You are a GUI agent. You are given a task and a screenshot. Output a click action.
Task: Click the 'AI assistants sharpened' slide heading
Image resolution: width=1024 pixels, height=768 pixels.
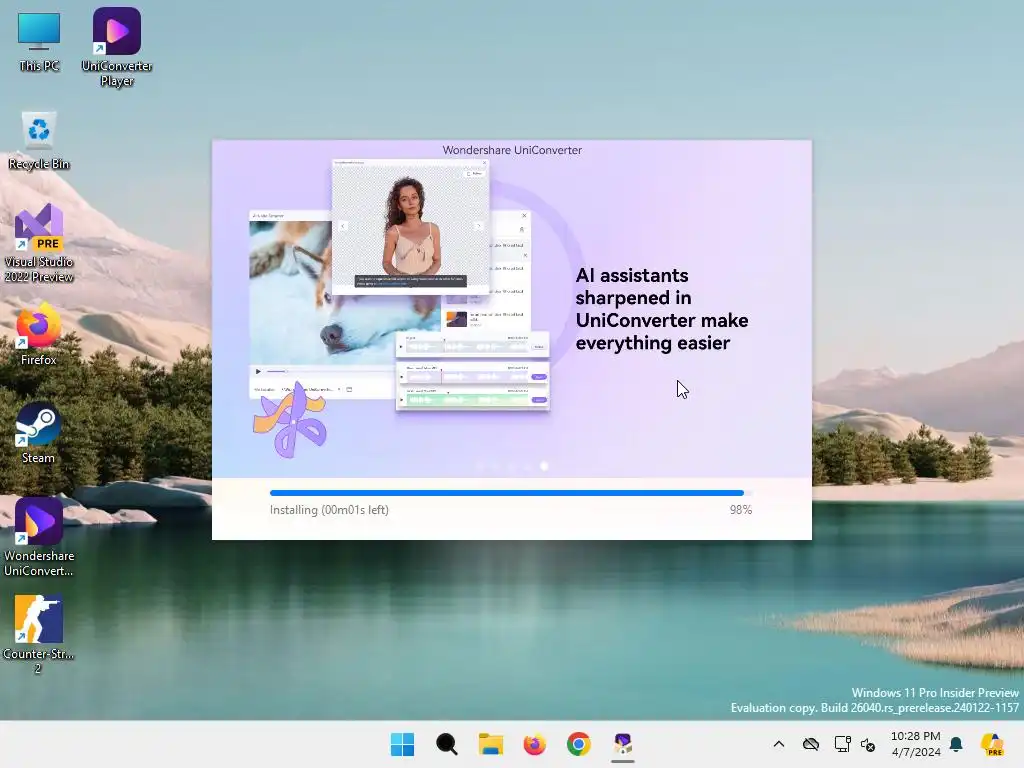[x=662, y=309]
